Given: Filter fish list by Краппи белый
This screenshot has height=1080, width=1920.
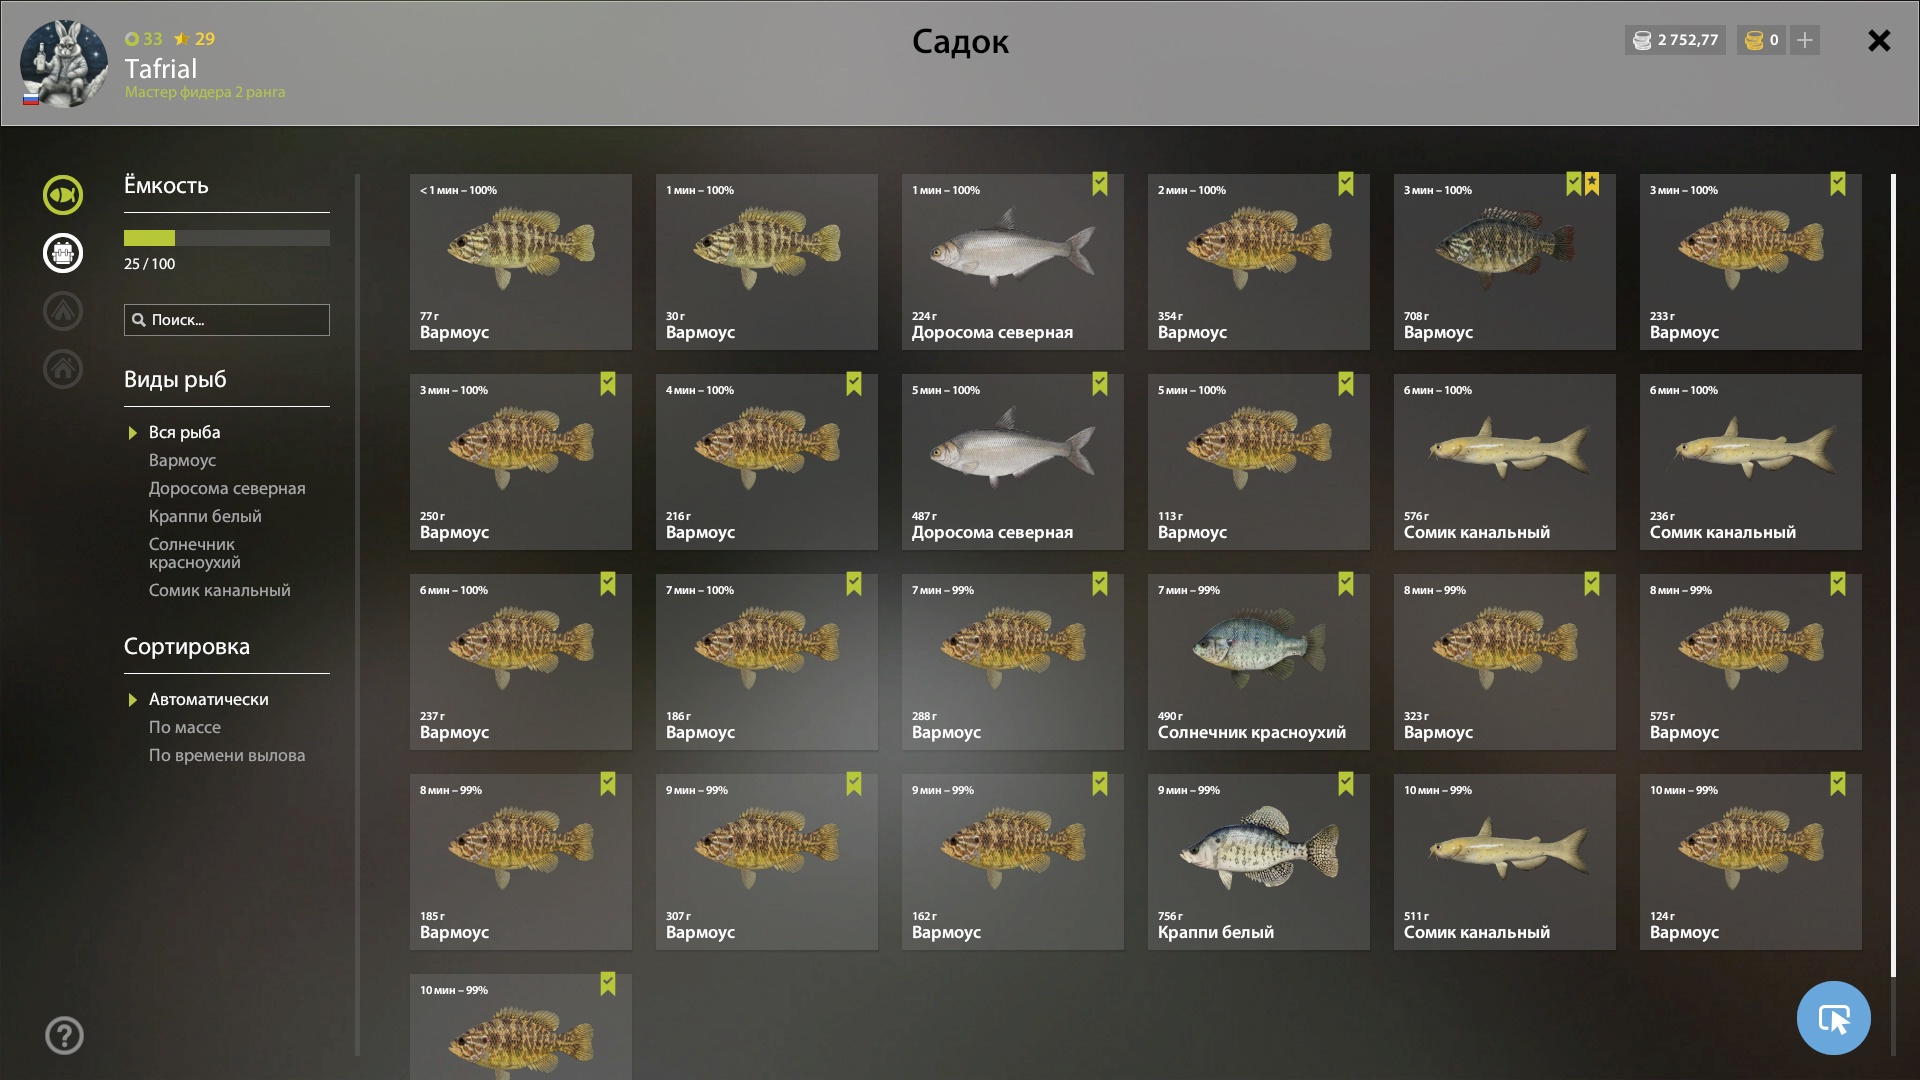Looking at the screenshot, I should [x=205, y=516].
